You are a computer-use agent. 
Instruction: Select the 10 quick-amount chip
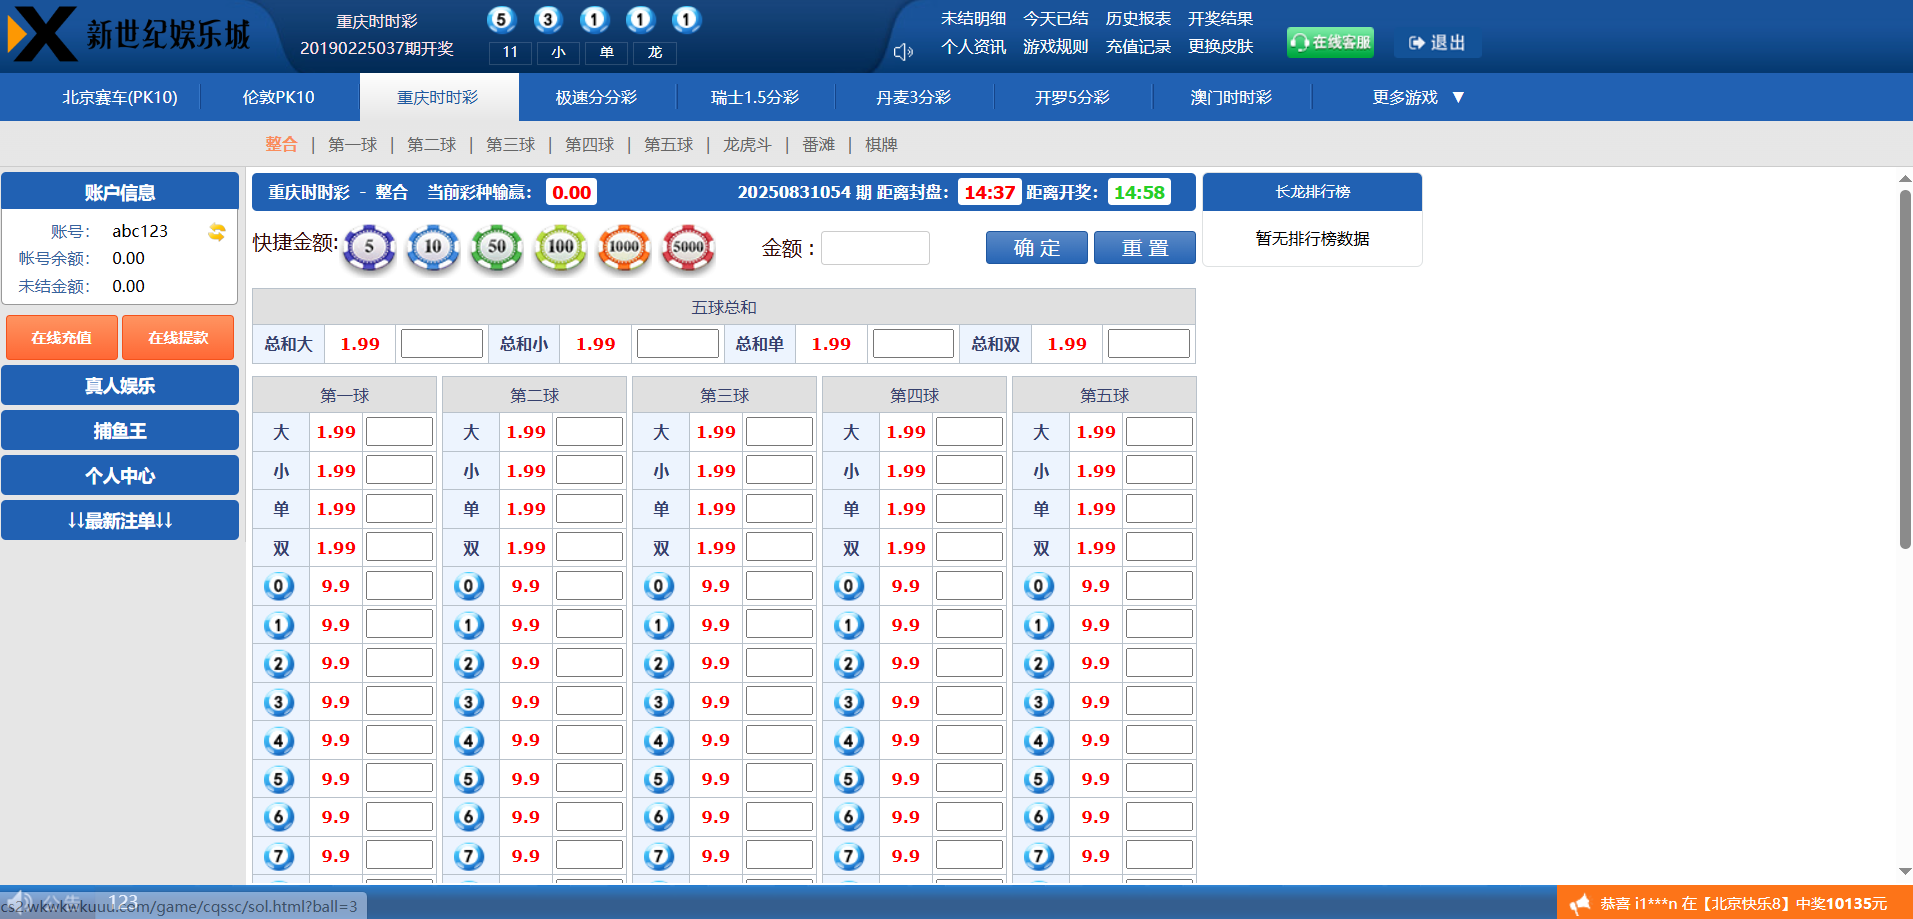point(433,247)
